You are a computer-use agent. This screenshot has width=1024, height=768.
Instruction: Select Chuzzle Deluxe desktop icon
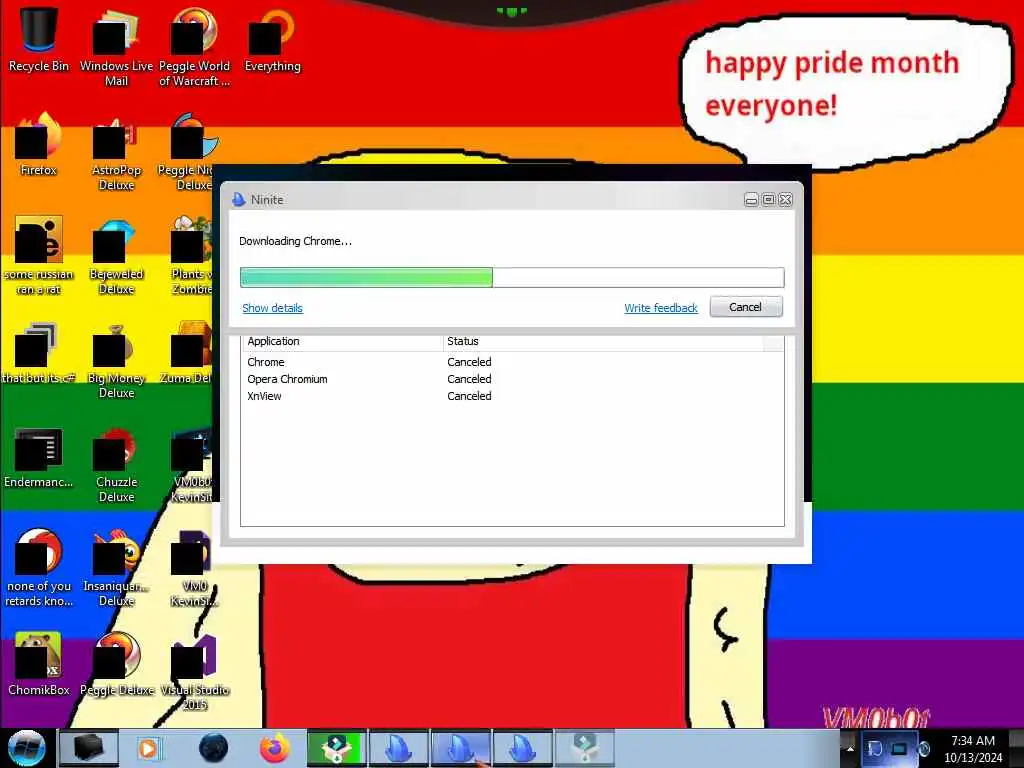tap(116, 464)
